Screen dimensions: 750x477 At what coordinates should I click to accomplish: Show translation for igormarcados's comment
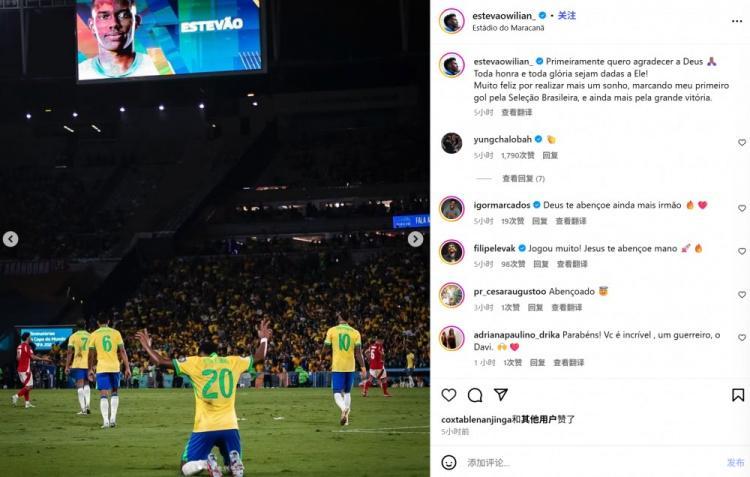pos(571,221)
